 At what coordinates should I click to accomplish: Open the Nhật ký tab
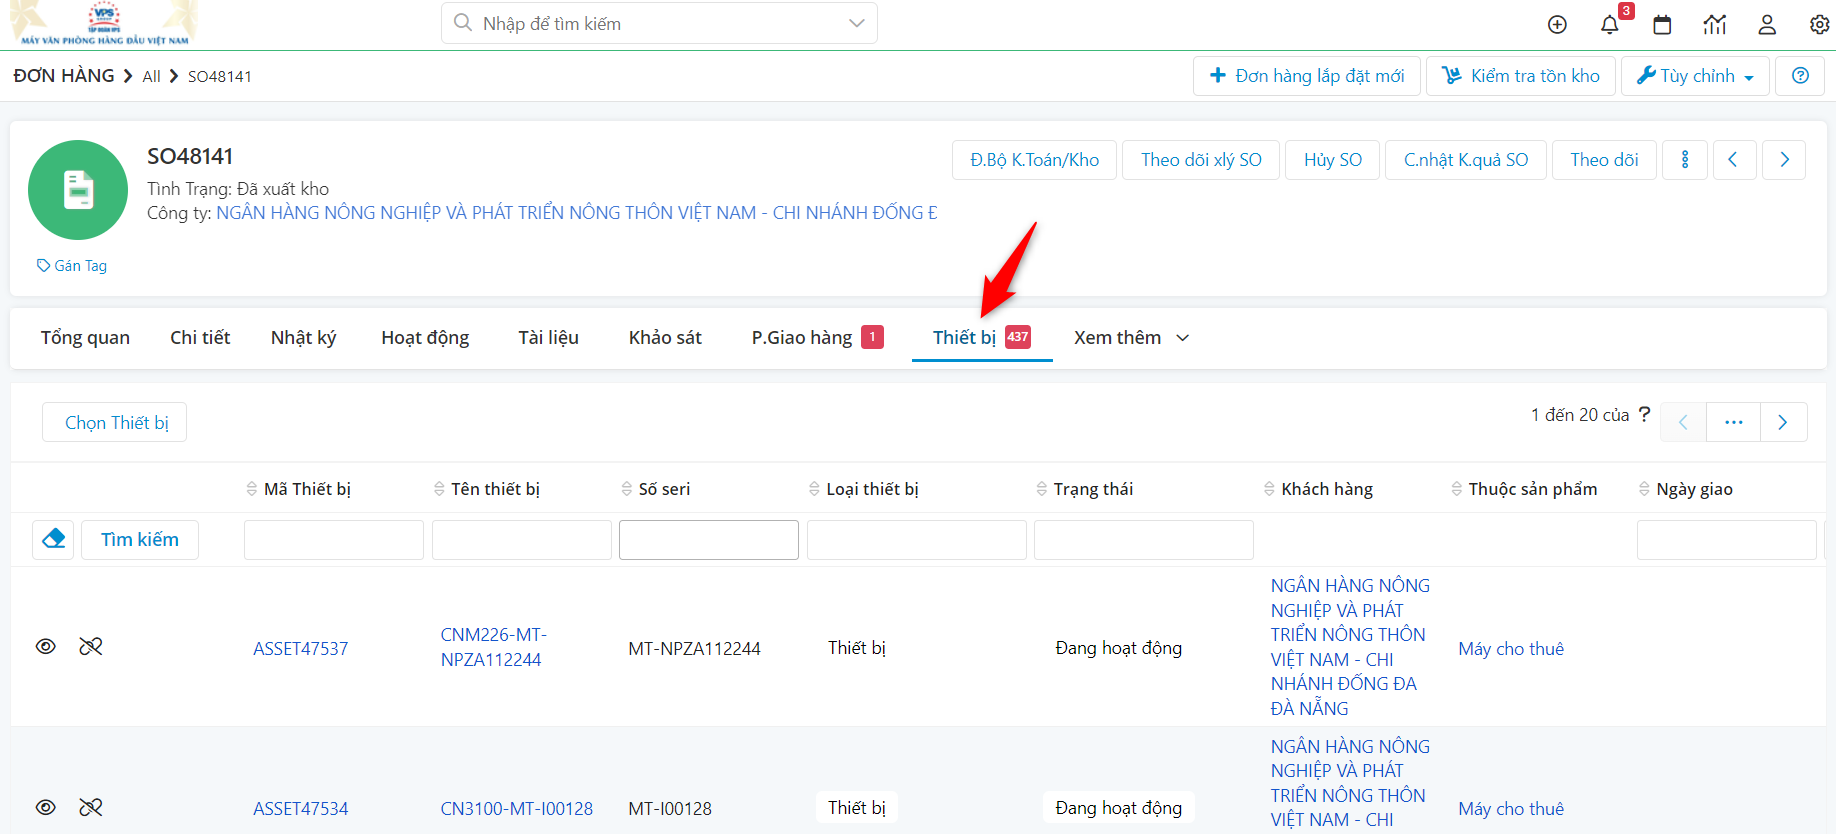tap(303, 338)
